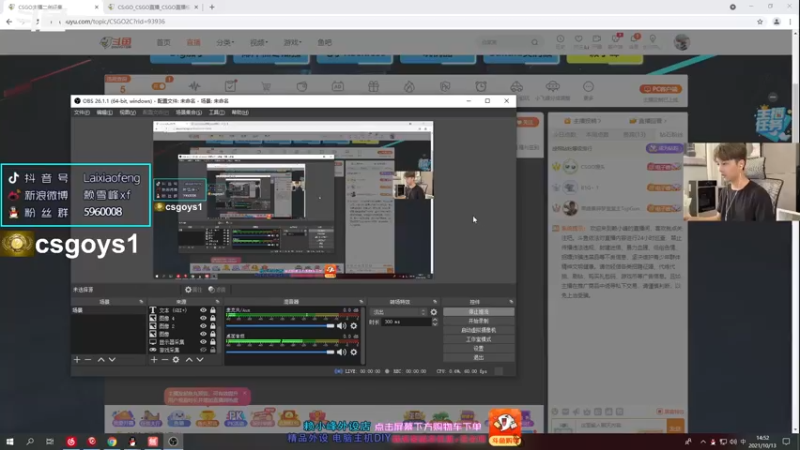Click 启动虚拟摄像机 button
The height and width of the screenshot is (450, 800).
[x=479, y=330]
